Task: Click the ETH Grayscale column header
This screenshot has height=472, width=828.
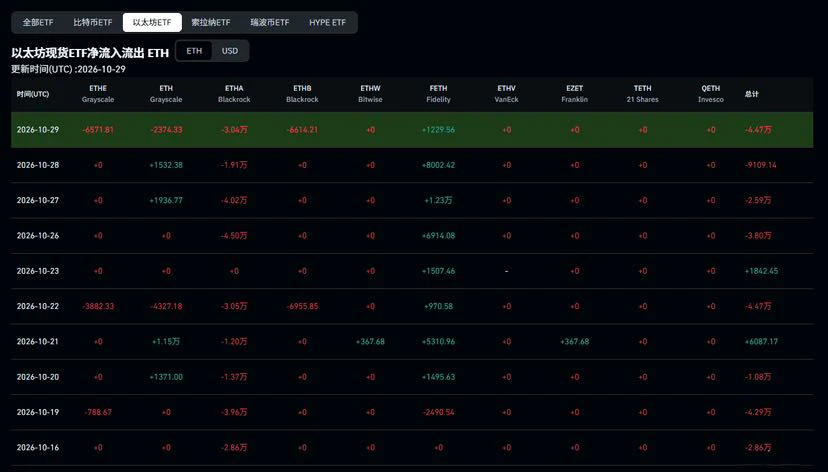Action: pyautogui.click(x=166, y=94)
